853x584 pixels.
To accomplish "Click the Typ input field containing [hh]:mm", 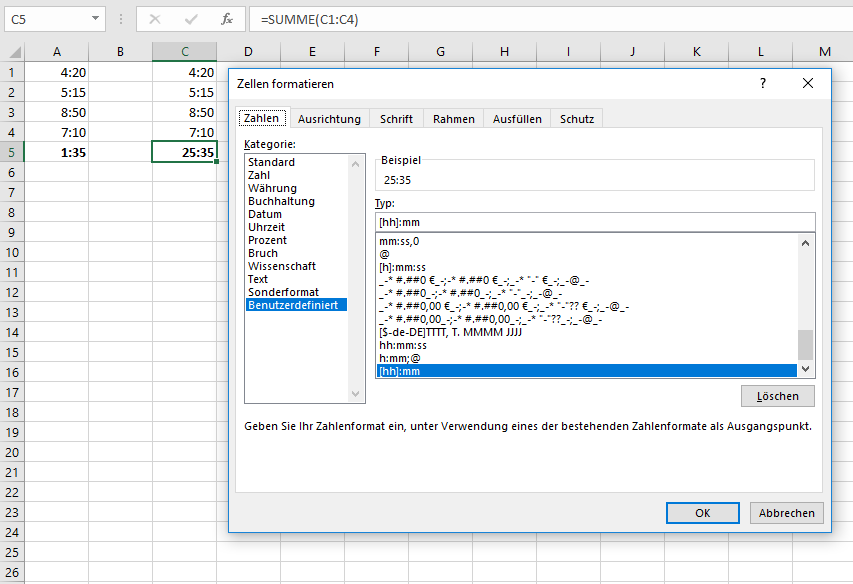I will (595, 222).
